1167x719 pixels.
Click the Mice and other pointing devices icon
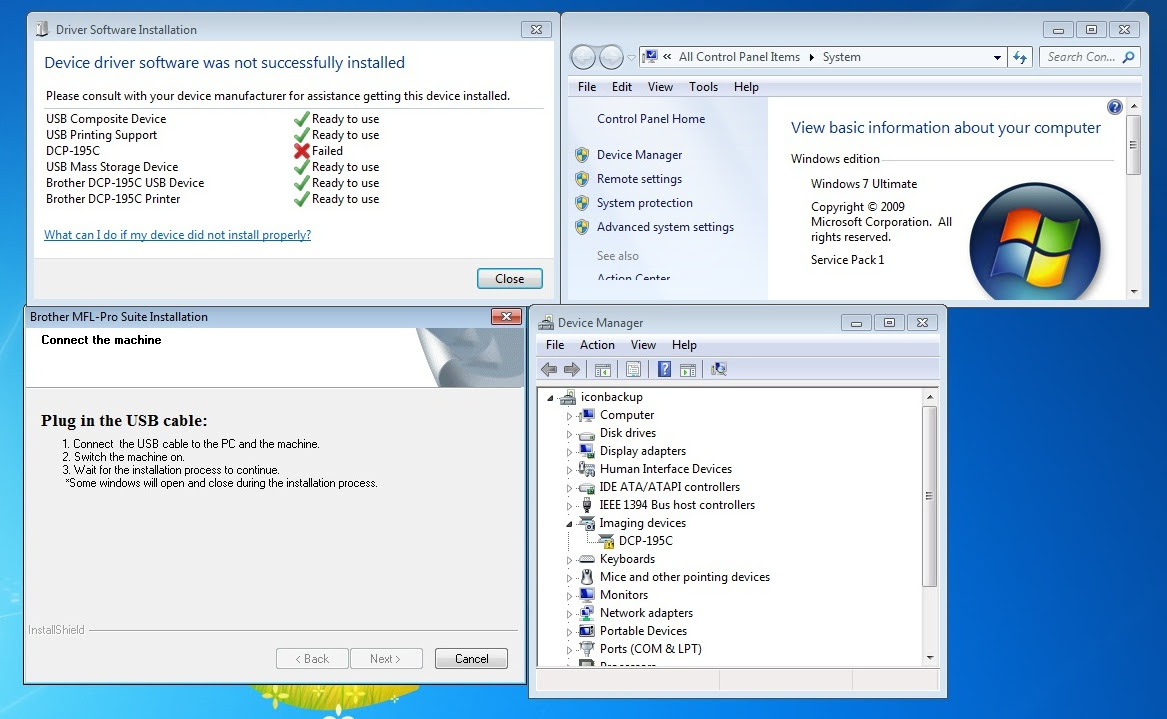586,577
